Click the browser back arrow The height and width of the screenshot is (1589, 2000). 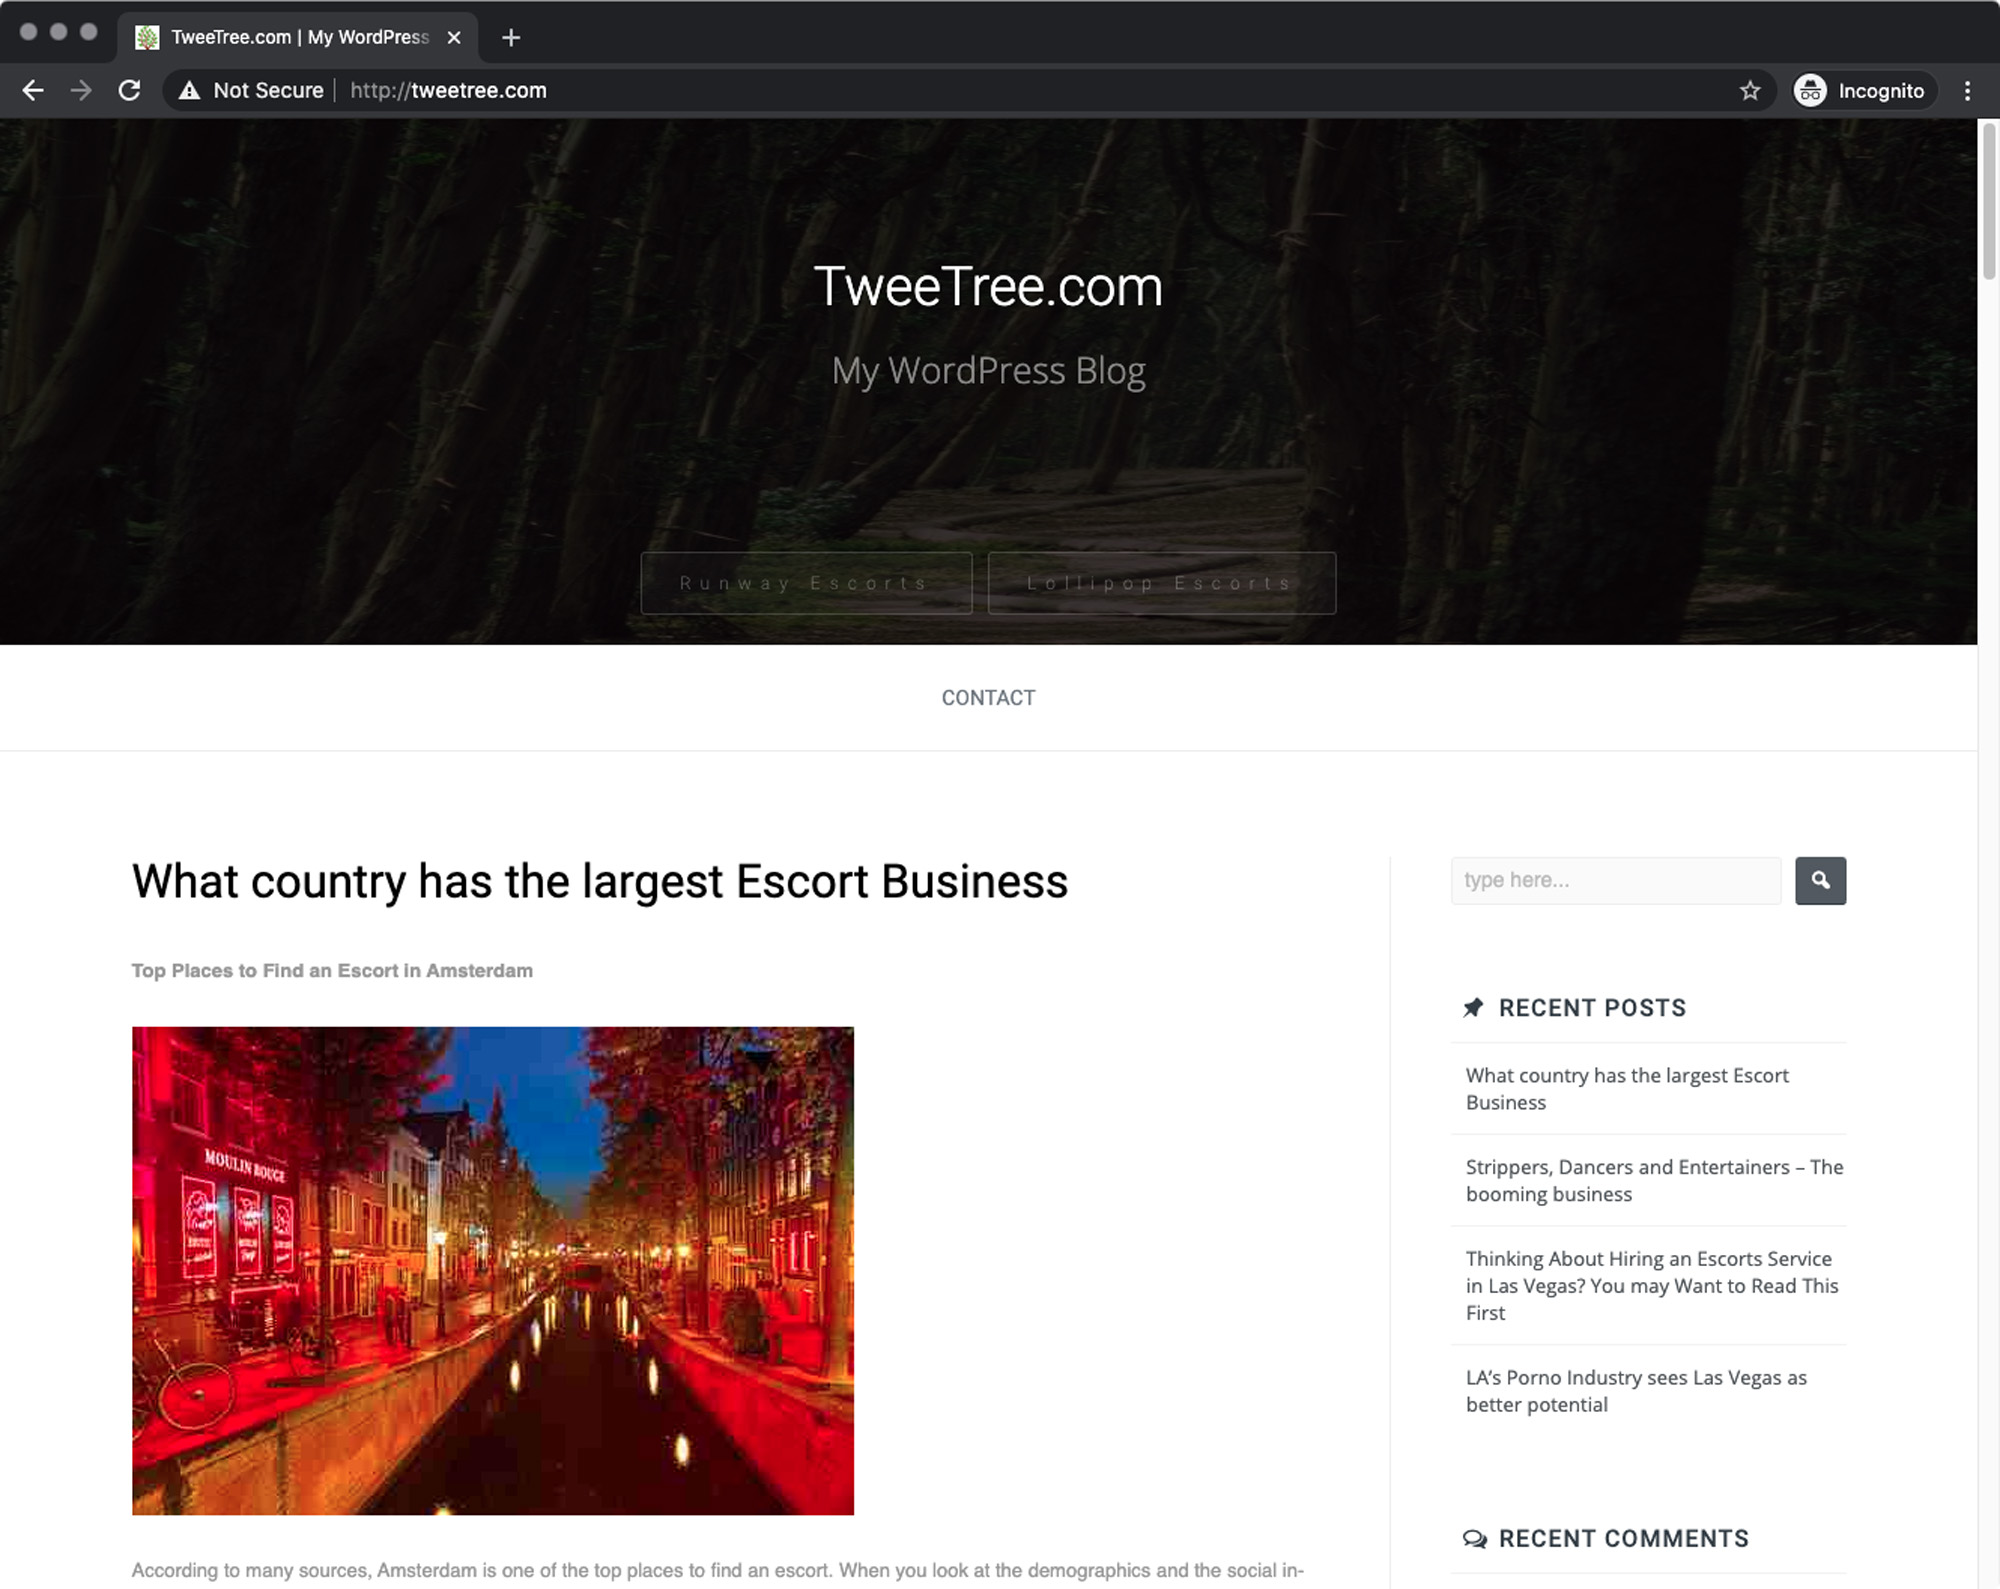(x=33, y=91)
